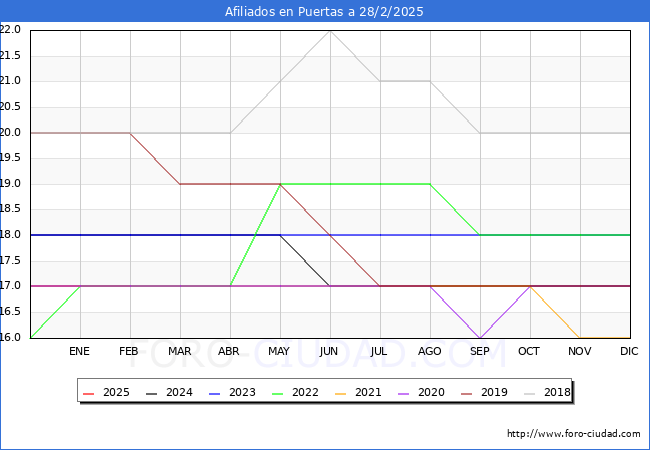This screenshot has width=650, height=450.
Task: Click the 2018 line peak at June
Action: pos(330,31)
